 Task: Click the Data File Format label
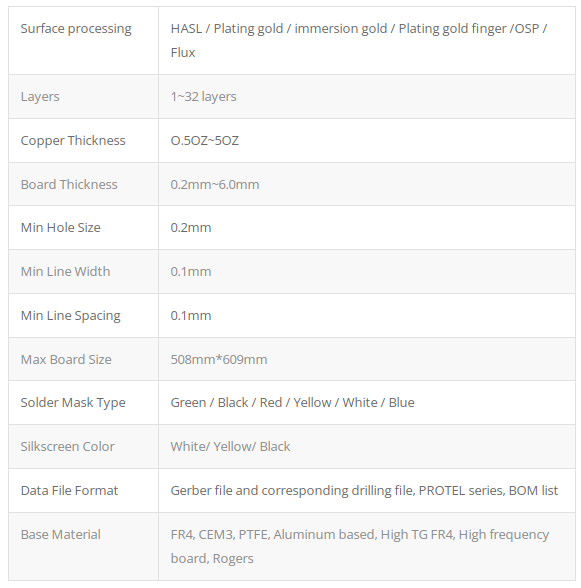69,490
